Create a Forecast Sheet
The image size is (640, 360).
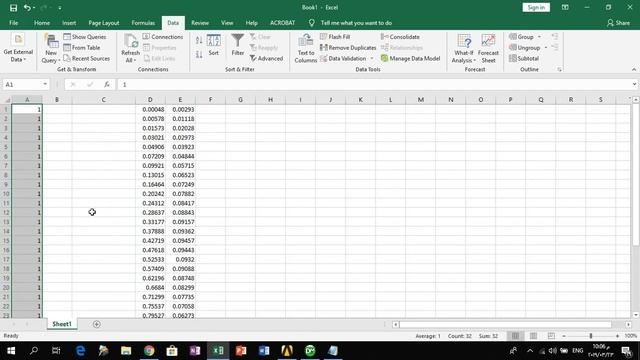coord(488,49)
